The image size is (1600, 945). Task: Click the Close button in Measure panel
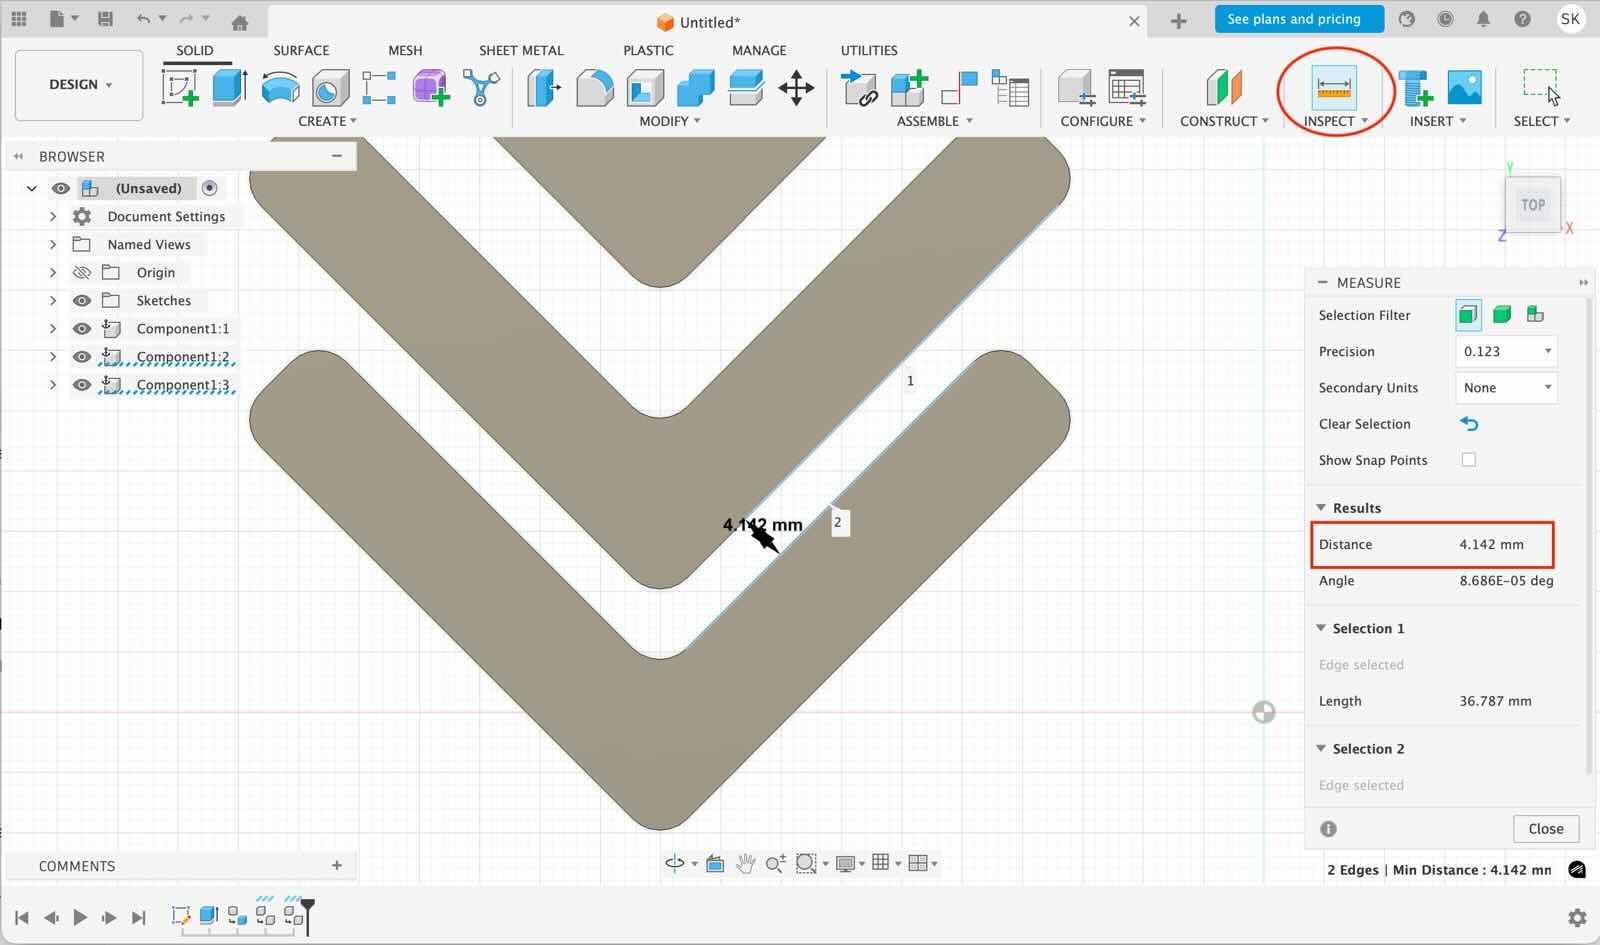pyautogui.click(x=1545, y=829)
